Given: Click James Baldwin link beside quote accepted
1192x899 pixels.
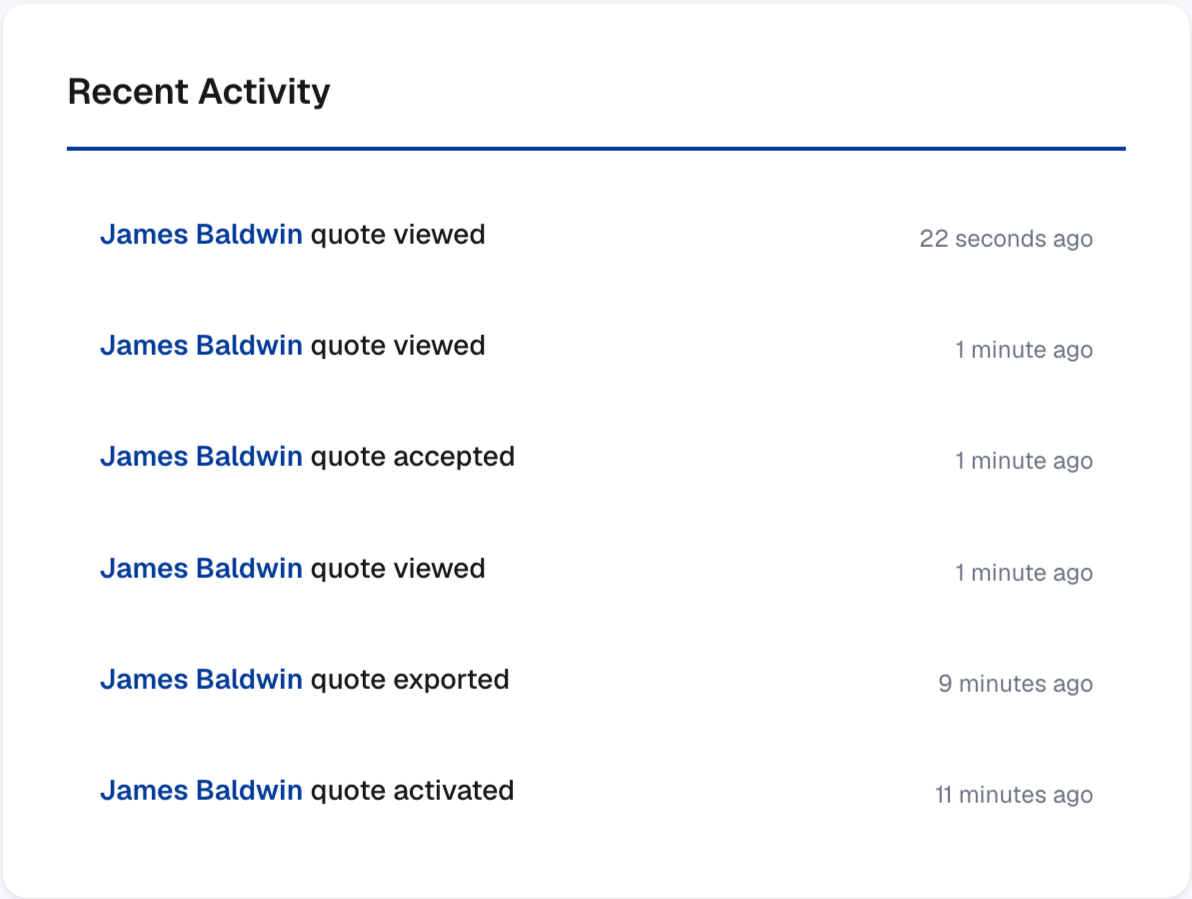Looking at the screenshot, I should click(201, 457).
